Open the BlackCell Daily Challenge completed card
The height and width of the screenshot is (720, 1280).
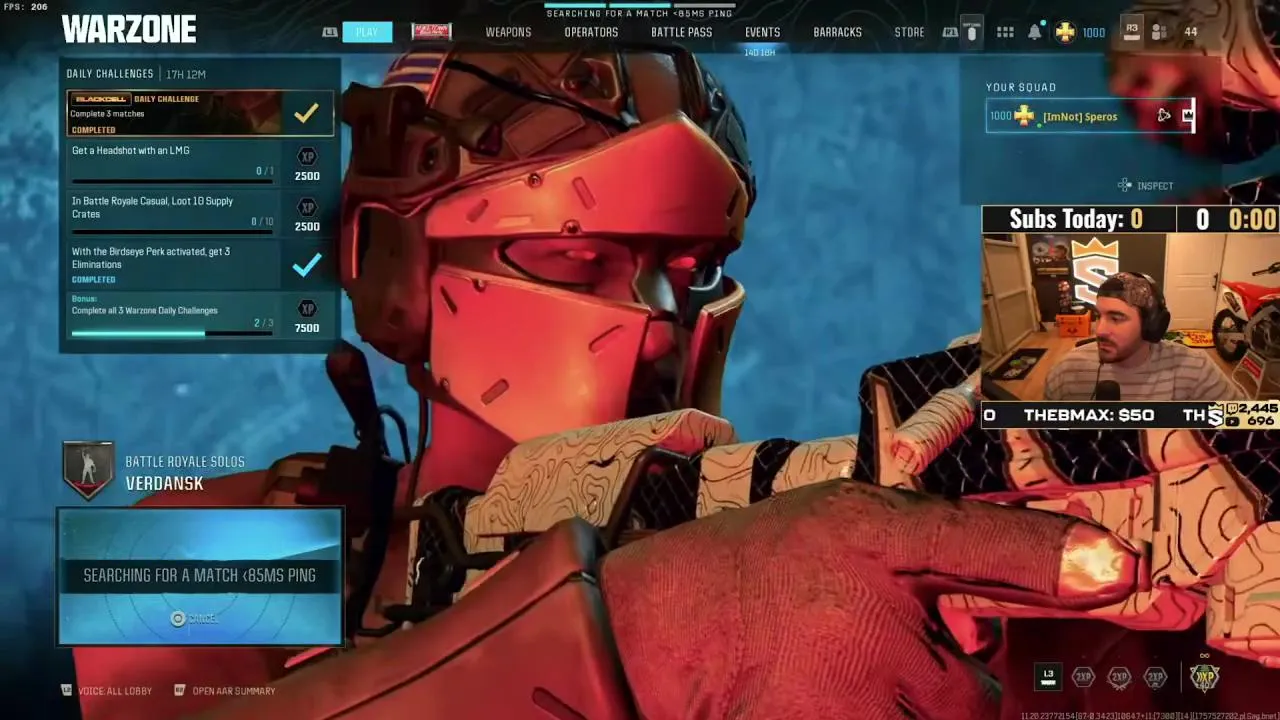[200, 113]
